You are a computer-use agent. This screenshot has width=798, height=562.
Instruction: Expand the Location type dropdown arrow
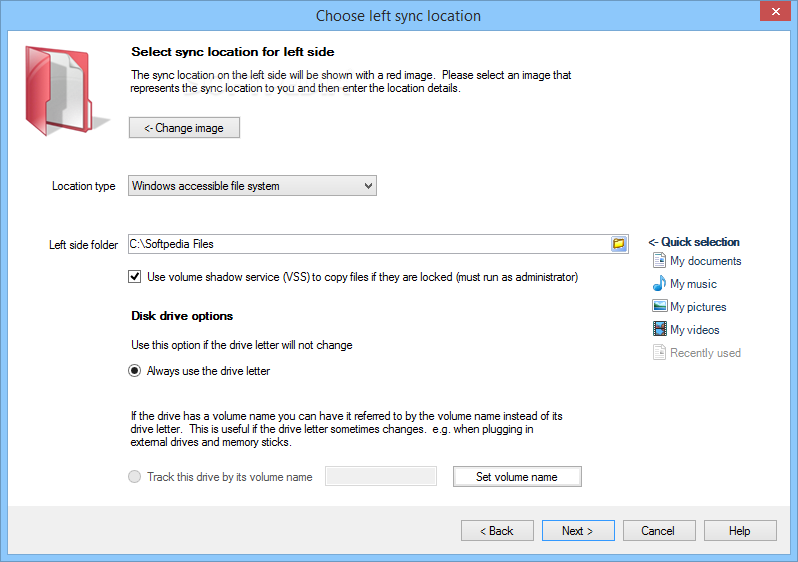tap(368, 186)
